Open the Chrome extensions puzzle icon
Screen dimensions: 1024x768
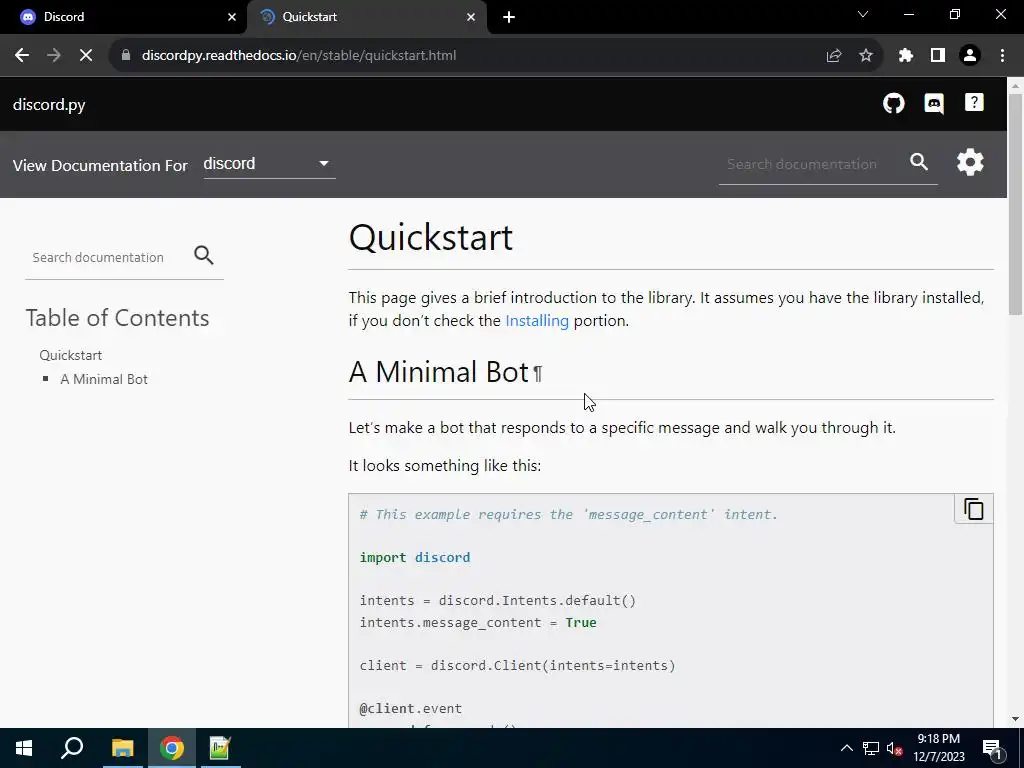(905, 56)
